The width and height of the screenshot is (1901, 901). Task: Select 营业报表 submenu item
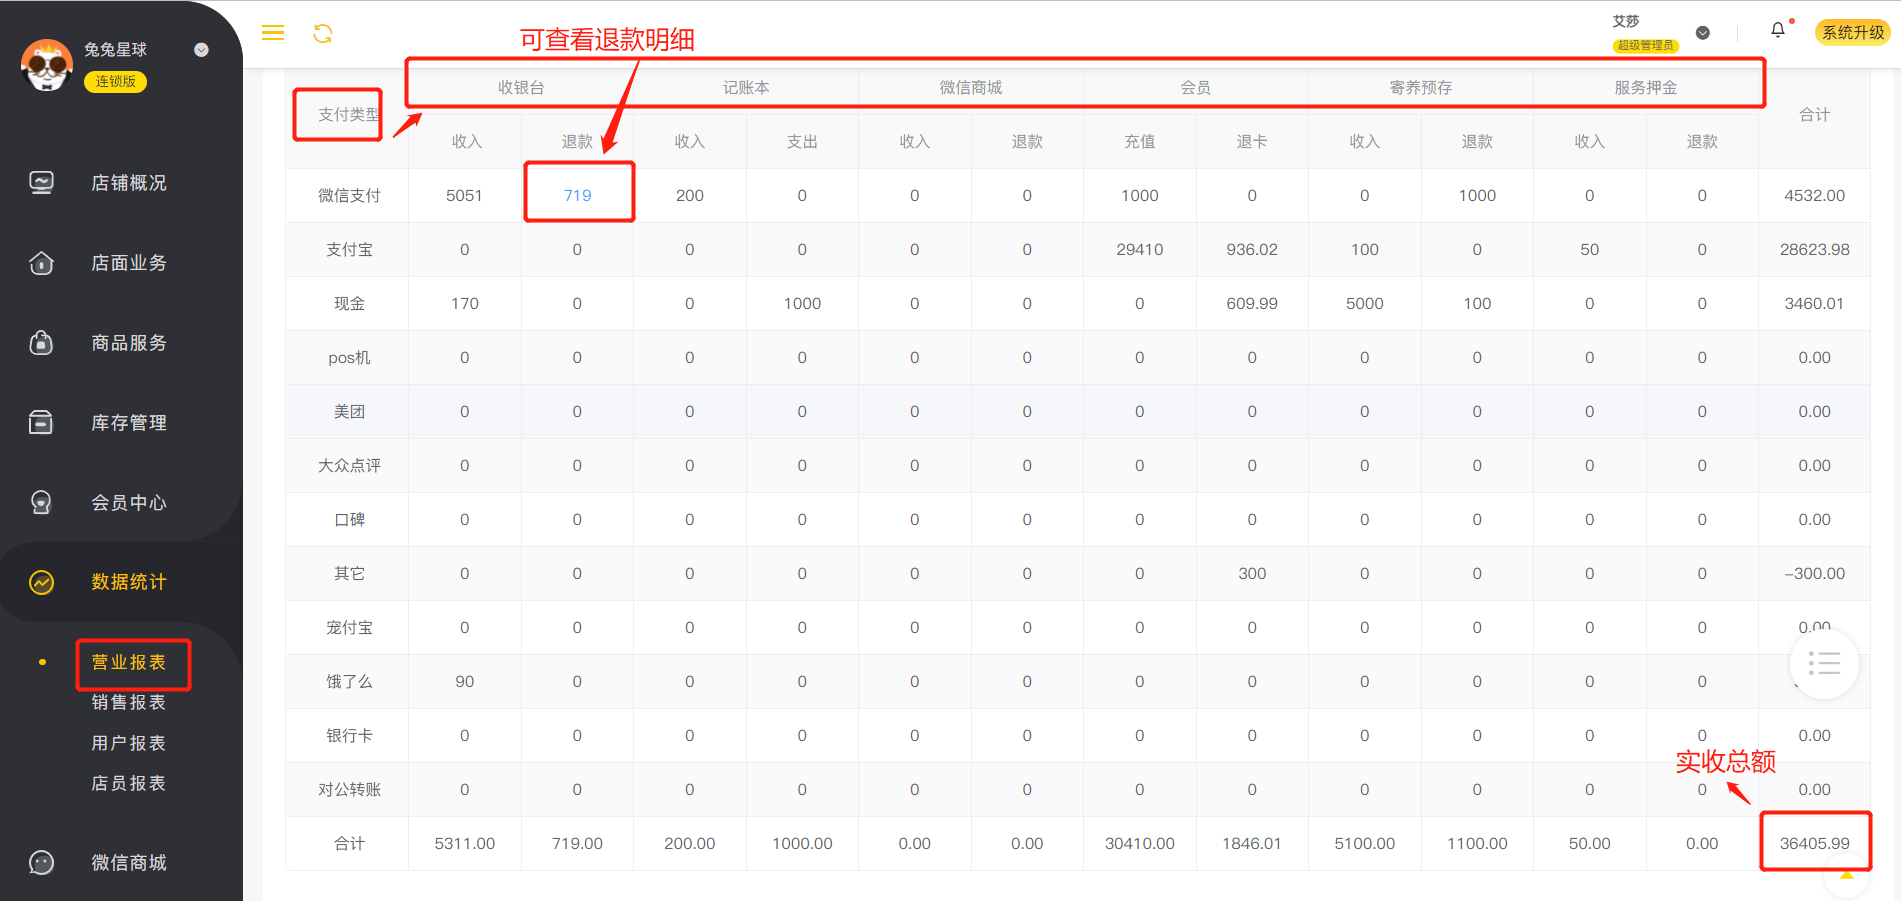129,662
